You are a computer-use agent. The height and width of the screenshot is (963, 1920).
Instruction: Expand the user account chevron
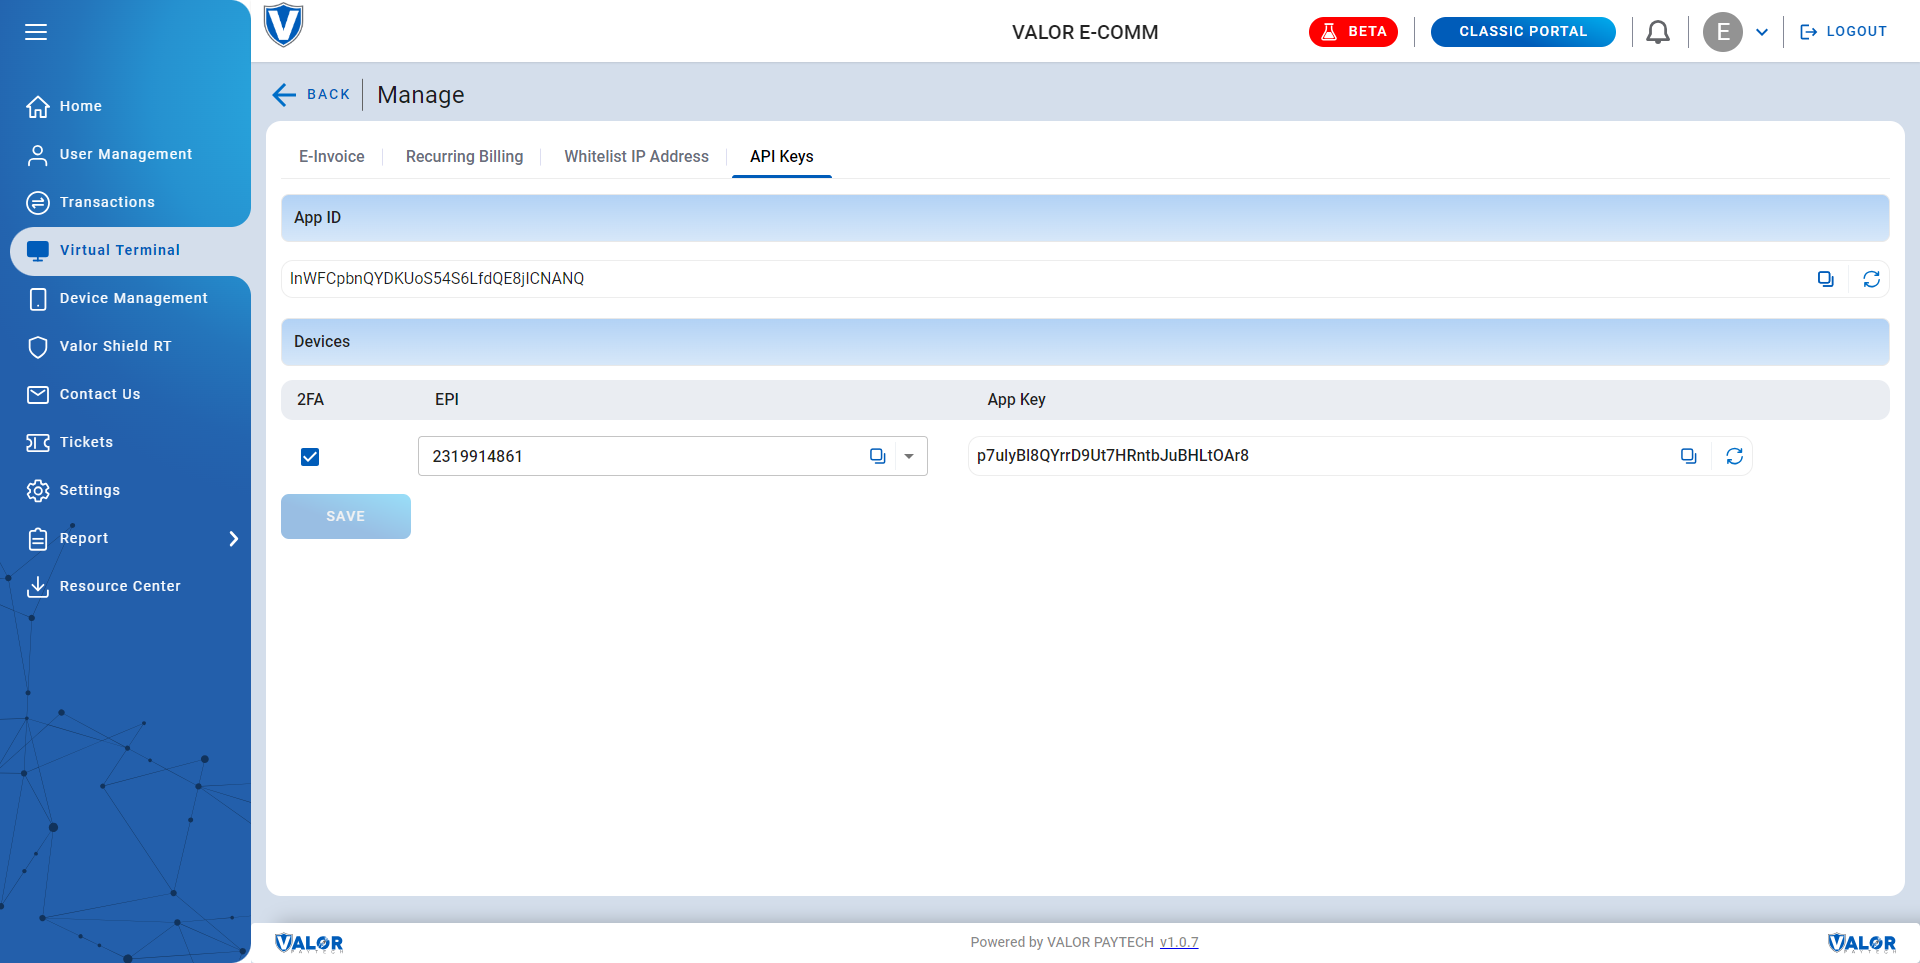coord(1762,32)
